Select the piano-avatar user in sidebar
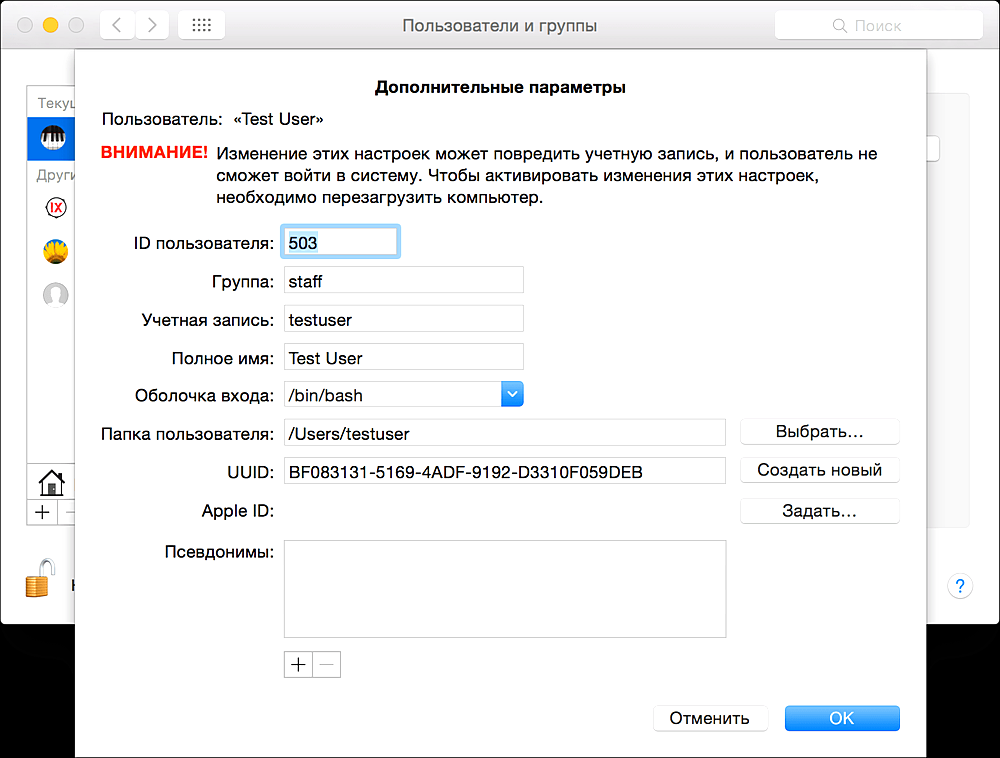1000x758 pixels. [x=53, y=138]
